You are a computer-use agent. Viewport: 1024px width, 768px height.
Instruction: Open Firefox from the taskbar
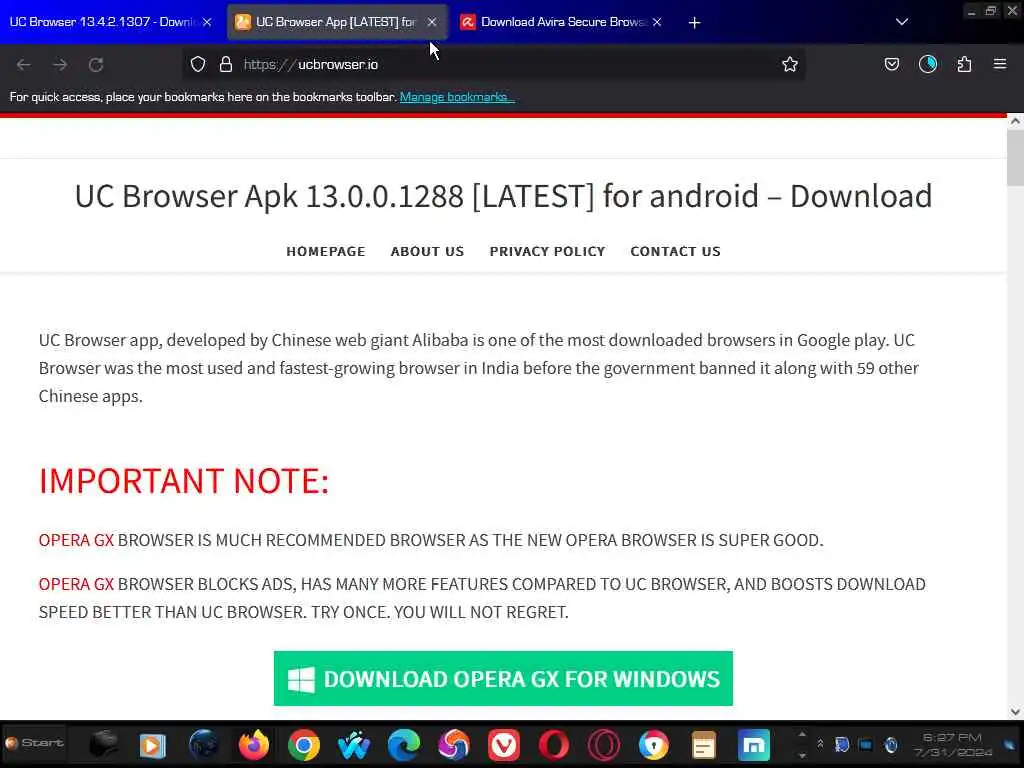[253, 744]
